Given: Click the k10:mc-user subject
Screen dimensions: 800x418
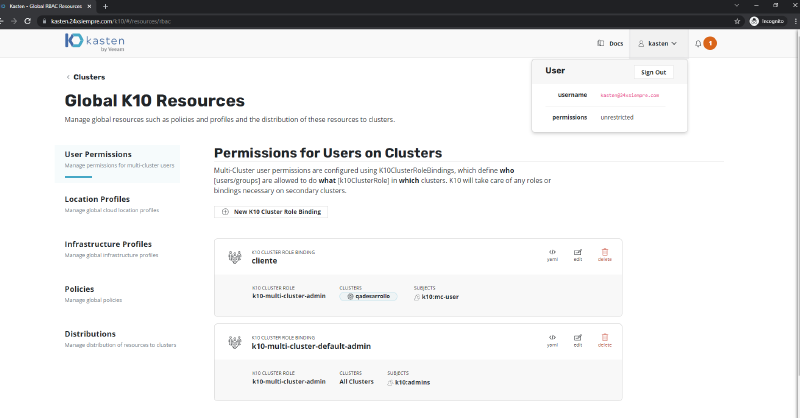Looking at the screenshot, I should [436, 297].
